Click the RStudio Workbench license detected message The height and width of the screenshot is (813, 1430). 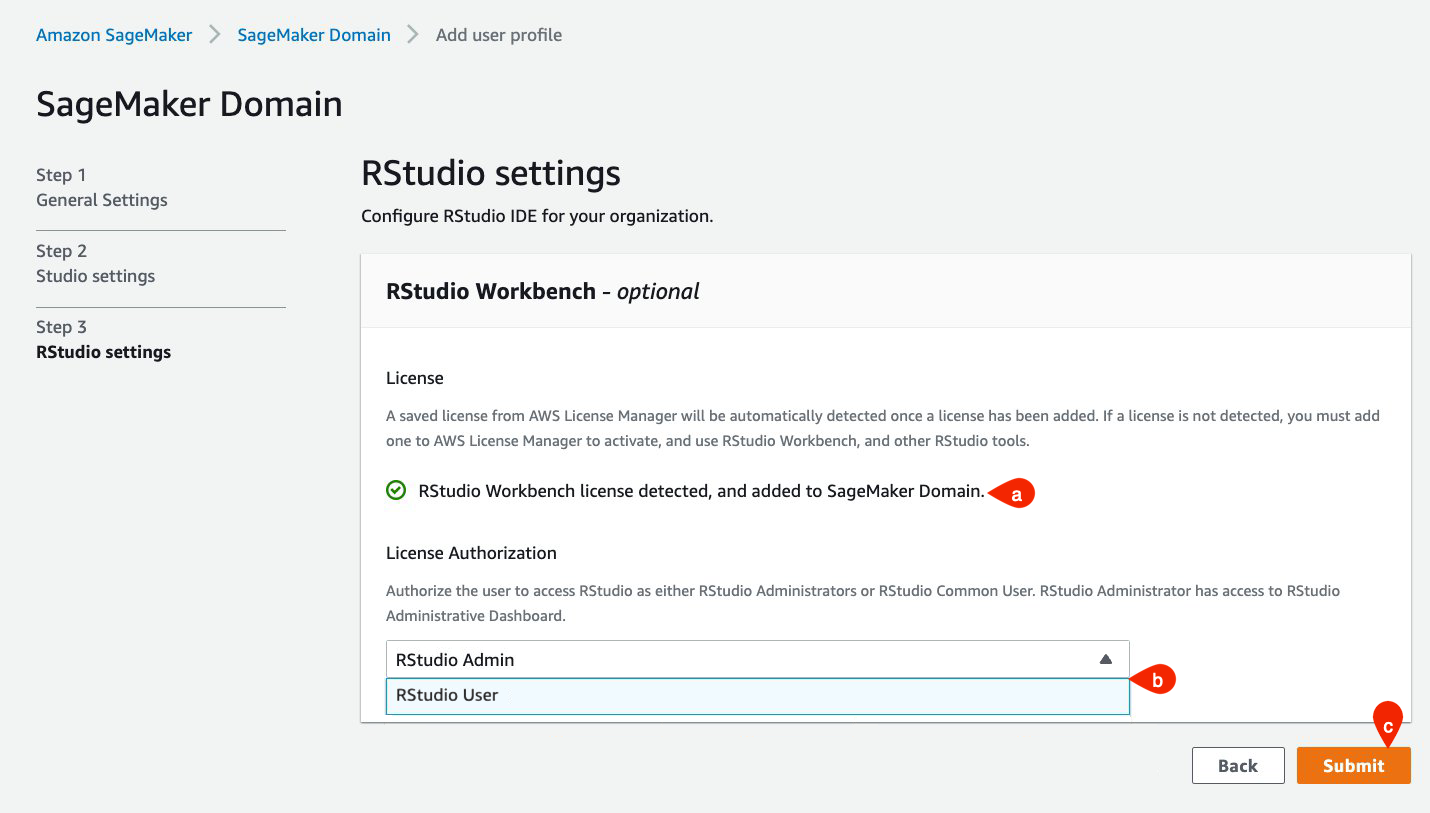[701, 491]
